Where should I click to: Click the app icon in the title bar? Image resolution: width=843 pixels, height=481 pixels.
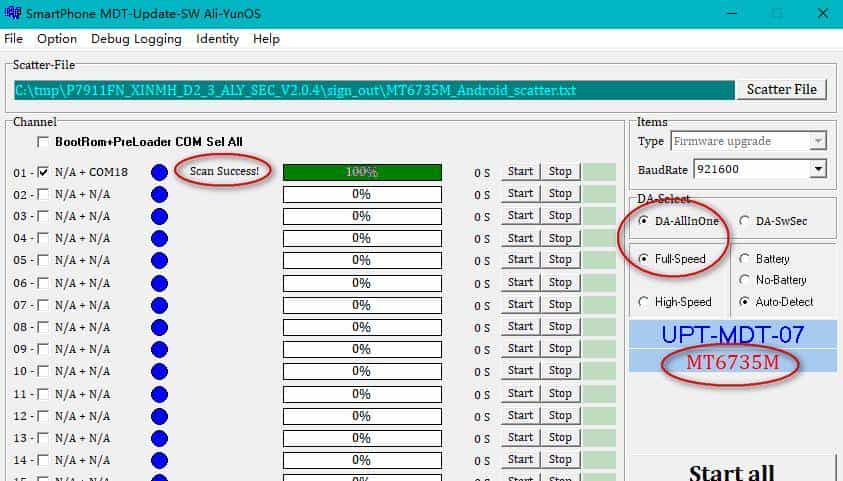[x=12, y=13]
